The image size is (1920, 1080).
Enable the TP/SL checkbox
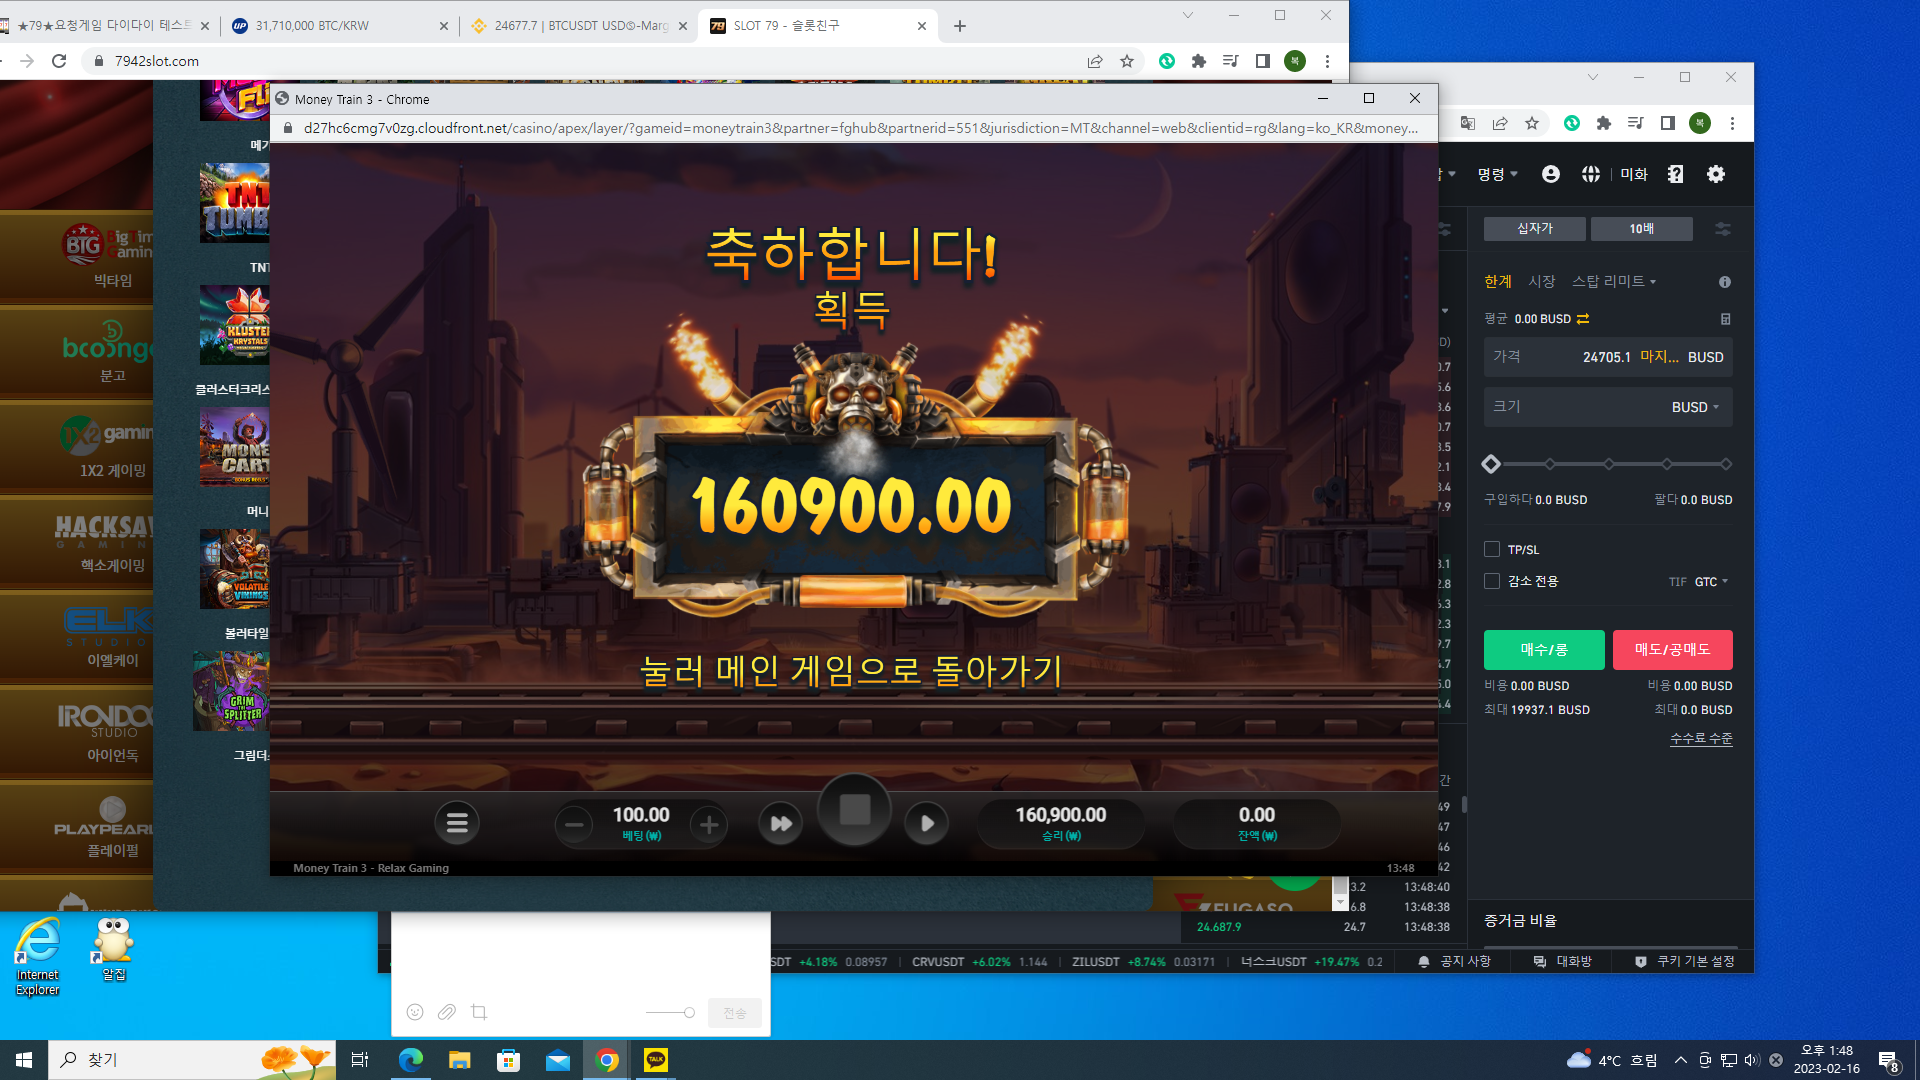[1492, 549]
